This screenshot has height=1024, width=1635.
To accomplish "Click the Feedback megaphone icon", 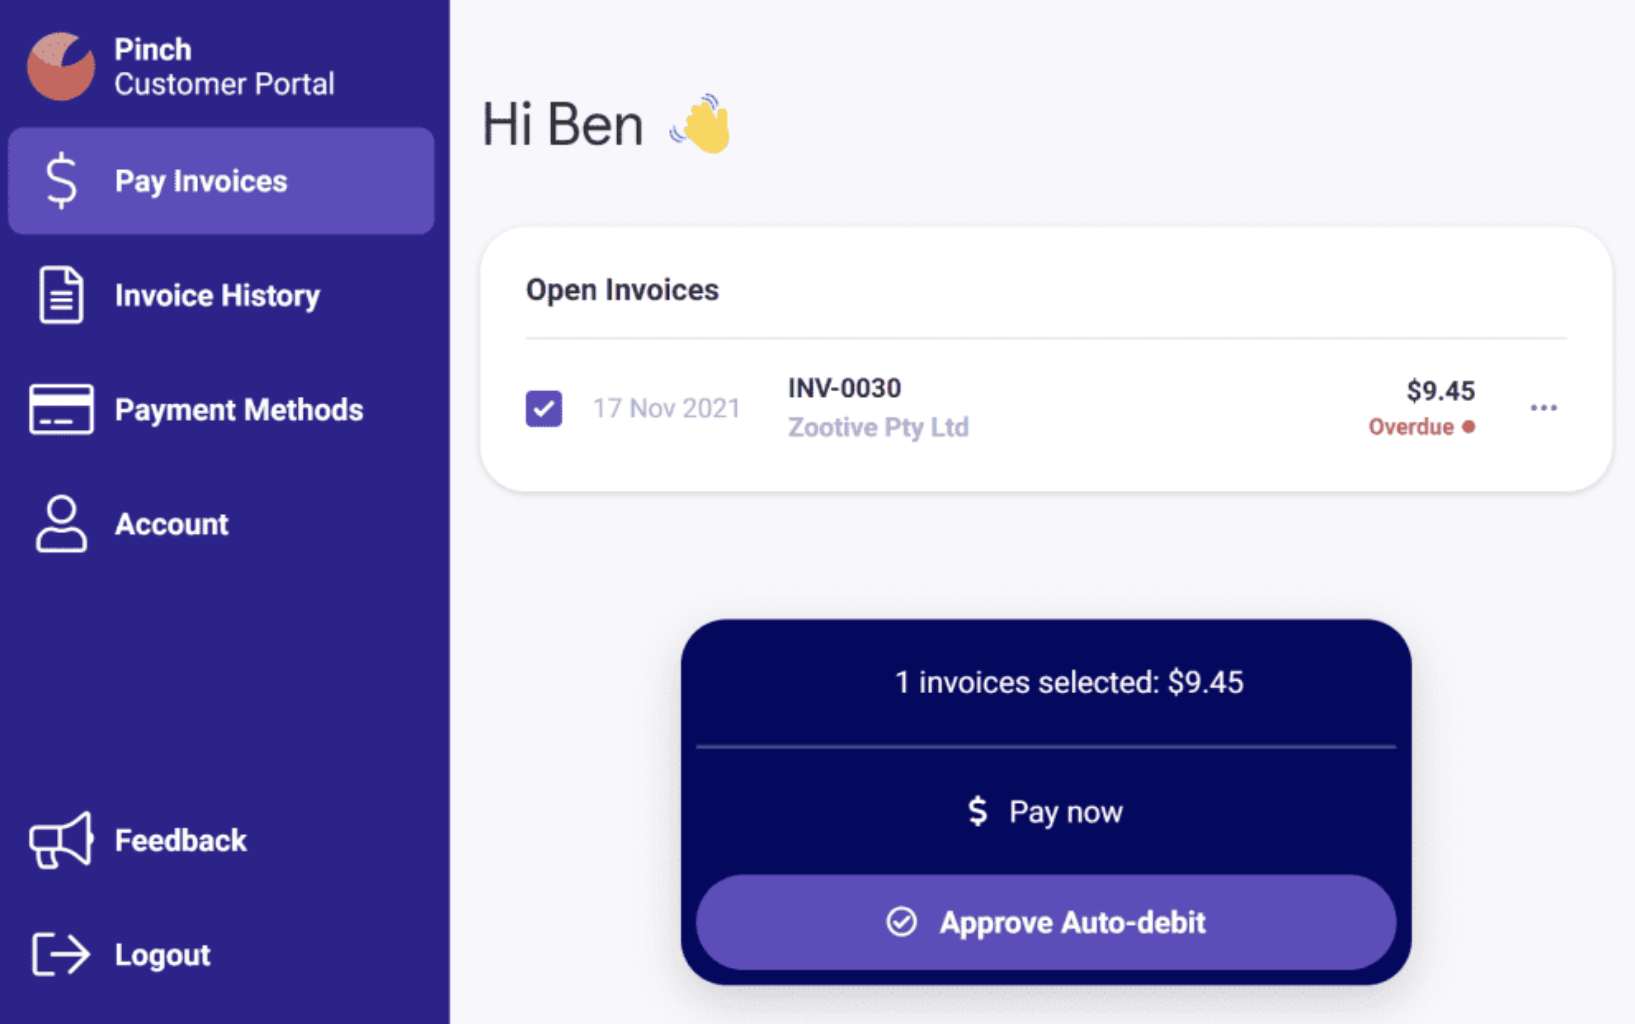I will coord(61,840).
